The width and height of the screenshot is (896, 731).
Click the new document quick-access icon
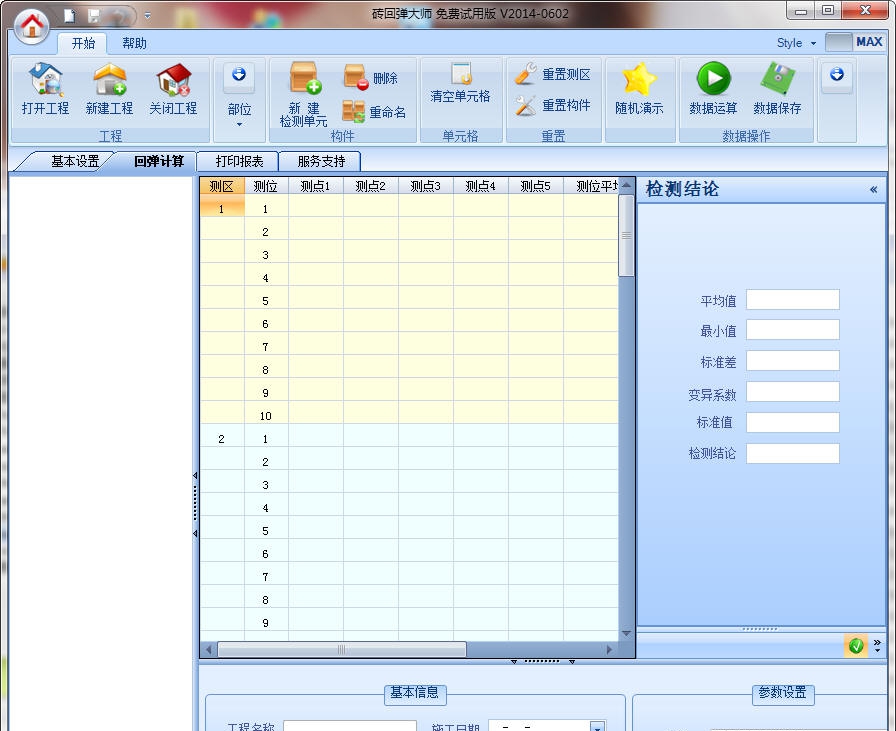69,15
